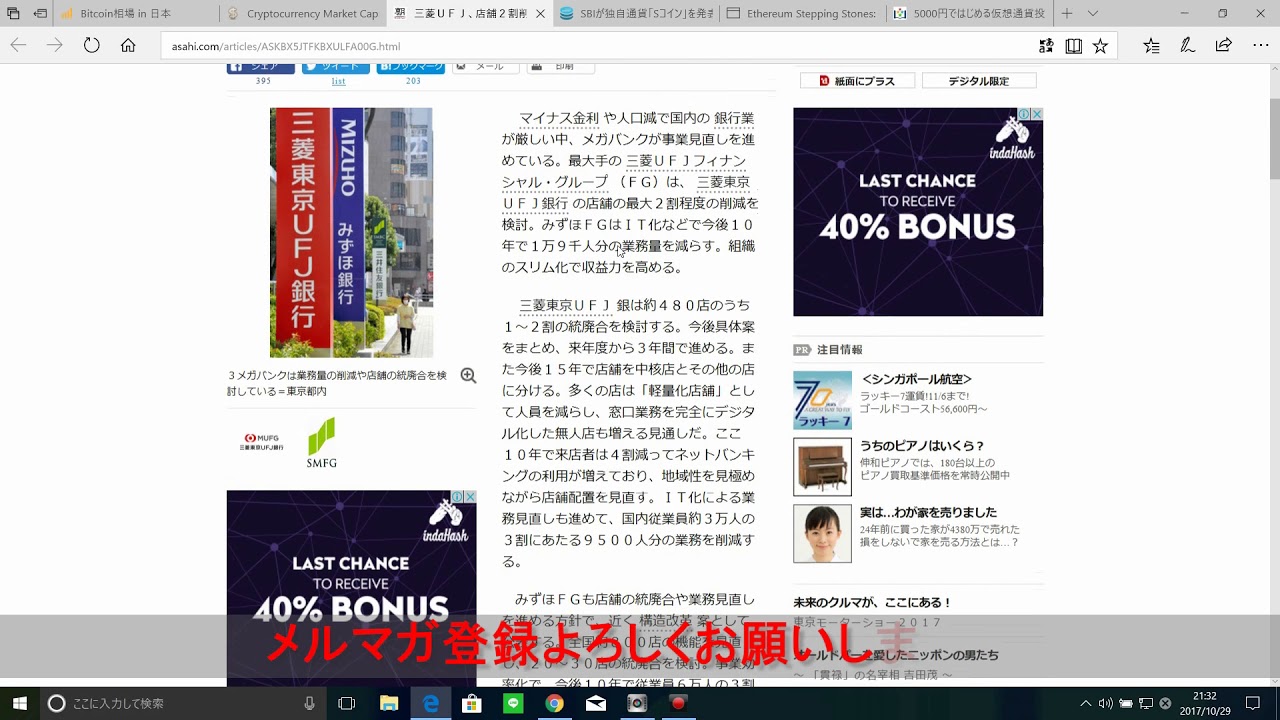The width and height of the screenshot is (1280, 720).
Task: Click the browser refresh icon
Action: pyautogui.click(x=92, y=45)
